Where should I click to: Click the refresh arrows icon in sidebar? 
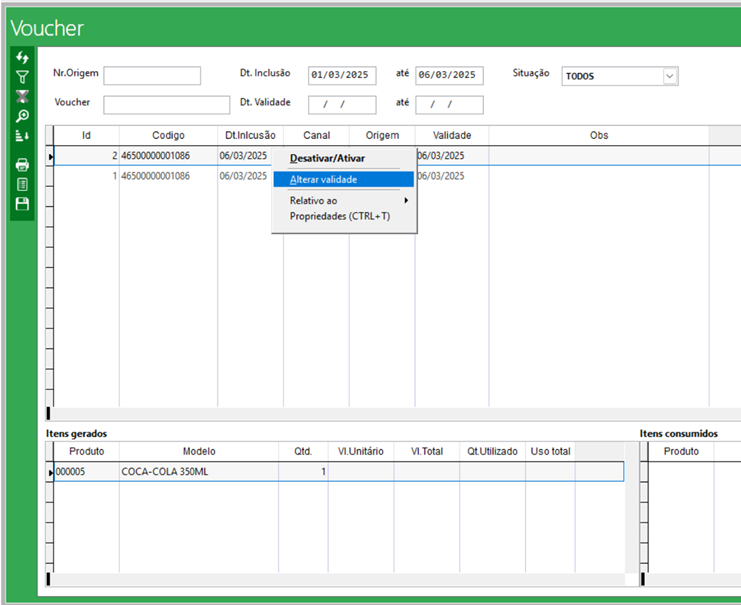tap(22, 58)
